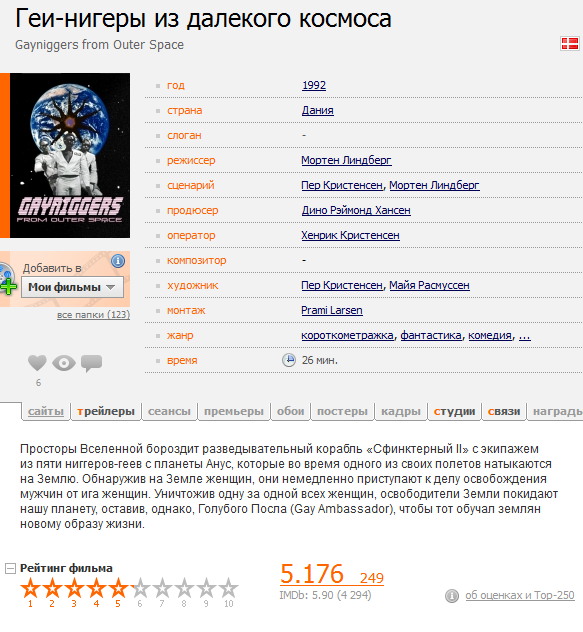Switch to the трейлеры tab
The width and height of the screenshot is (583, 632).
coord(106,411)
